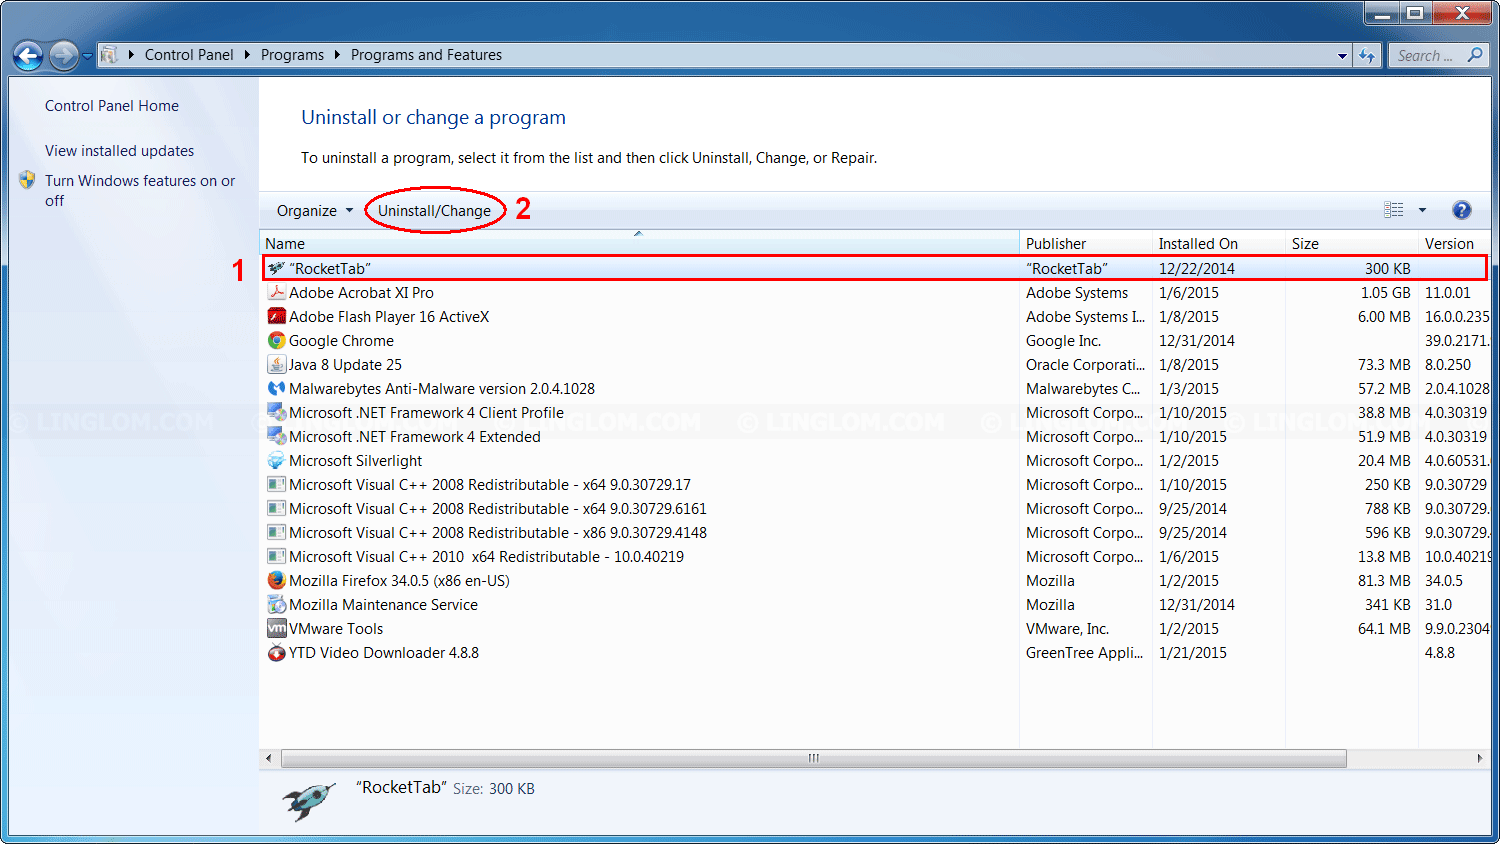Click Programs and Features breadcrumb
The image size is (1500, 844).
pyautogui.click(x=426, y=55)
